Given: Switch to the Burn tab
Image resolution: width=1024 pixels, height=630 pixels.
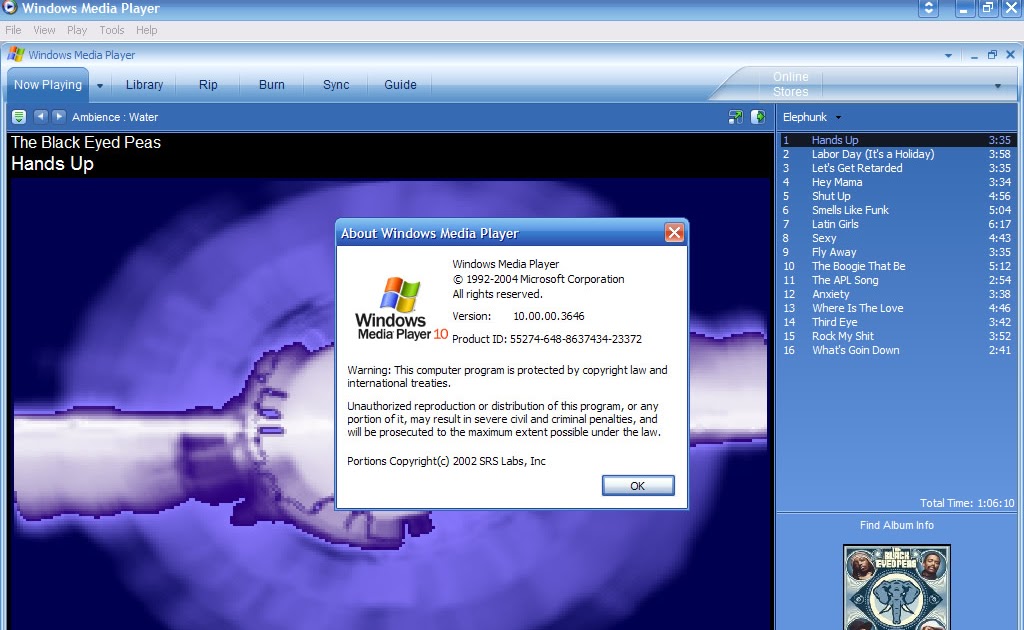Looking at the screenshot, I should click(272, 85).
